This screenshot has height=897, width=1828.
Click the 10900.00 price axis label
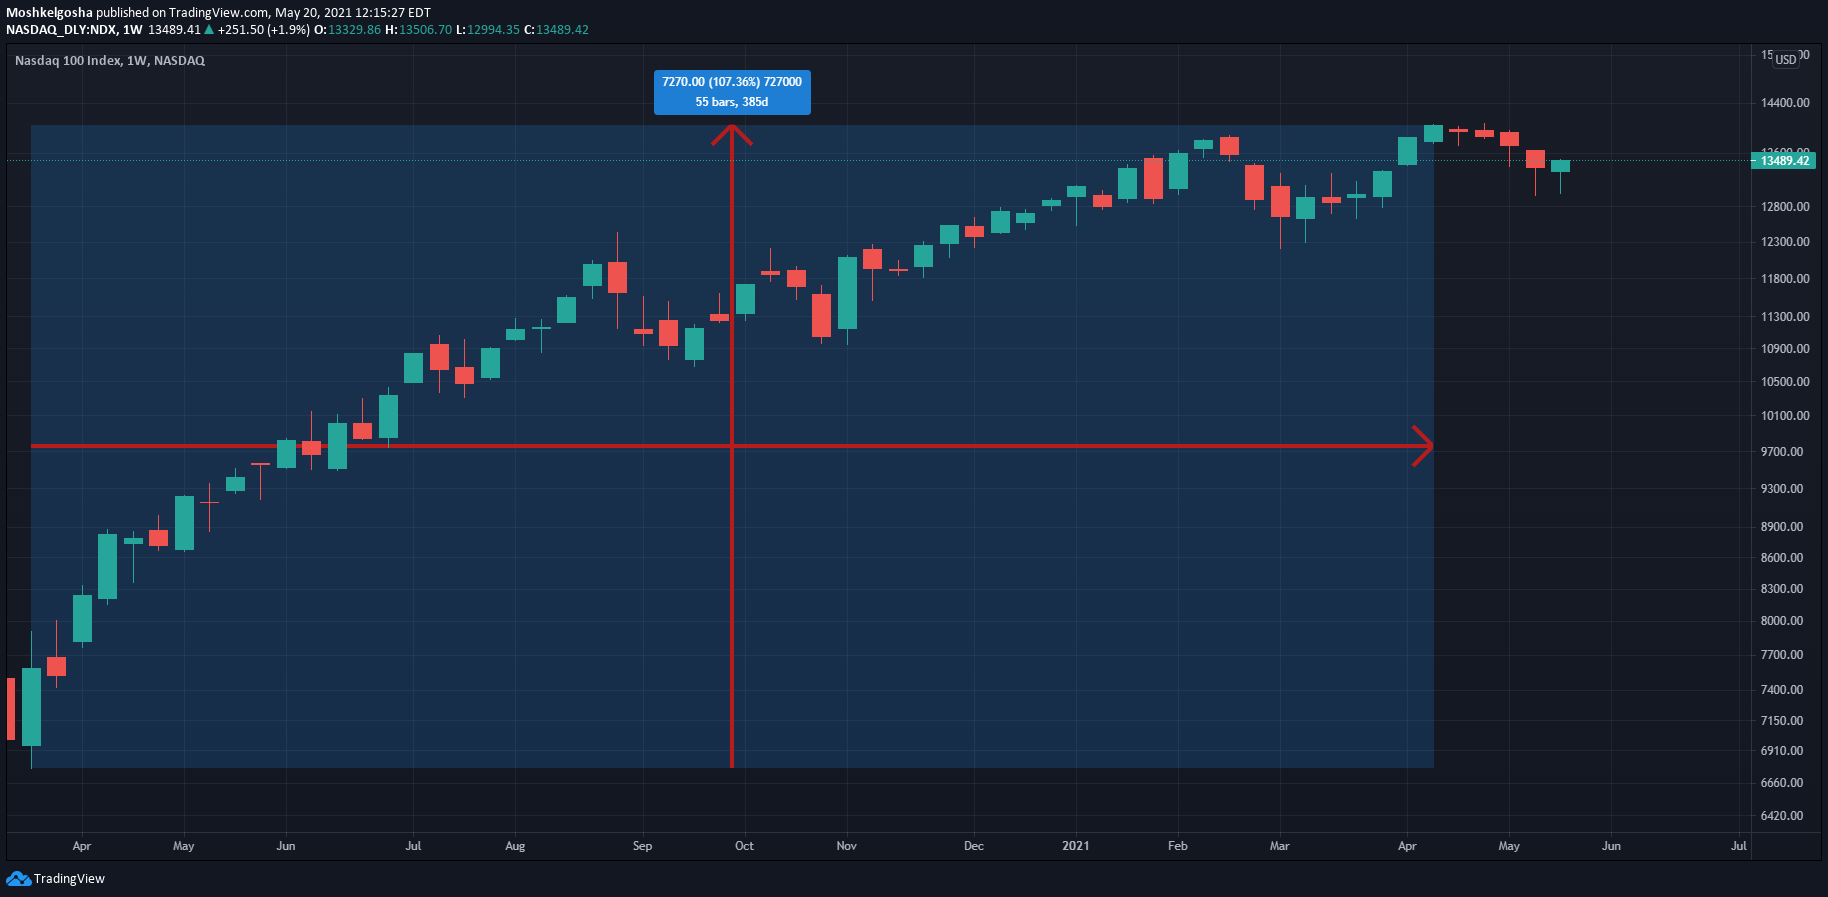click(1785, 349)
